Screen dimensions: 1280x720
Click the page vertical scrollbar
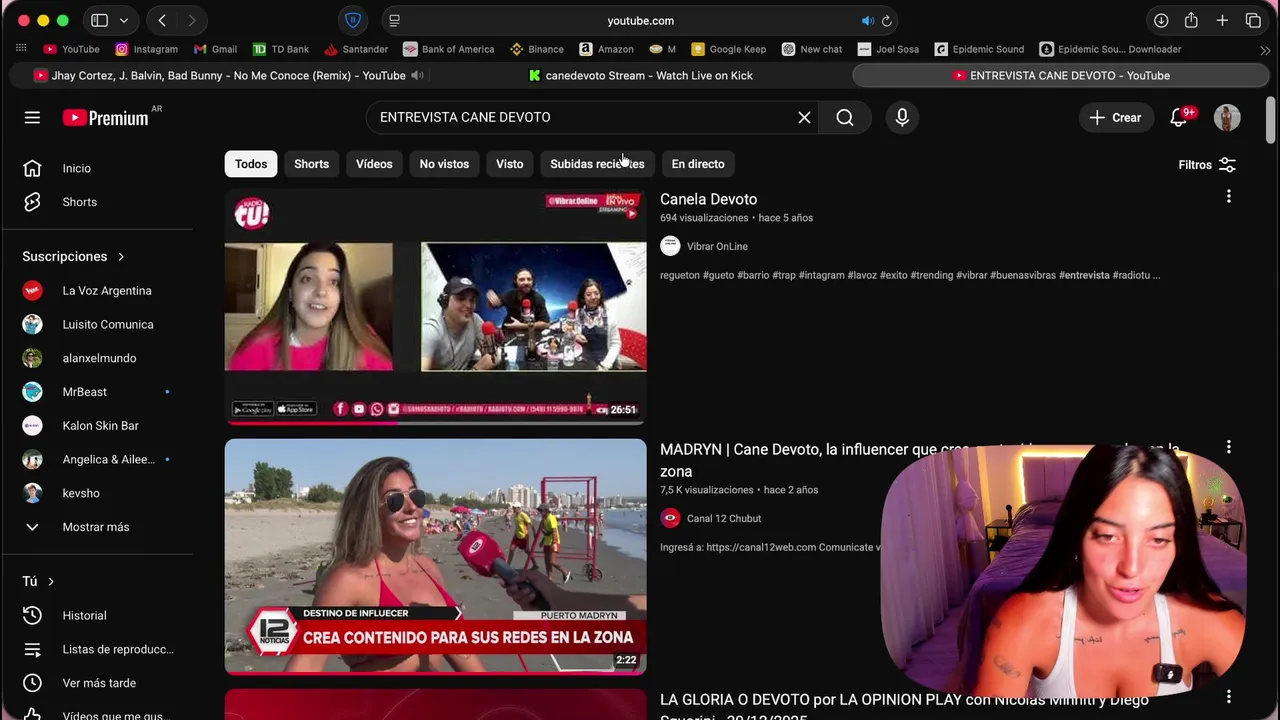[x=1271, y=120]
